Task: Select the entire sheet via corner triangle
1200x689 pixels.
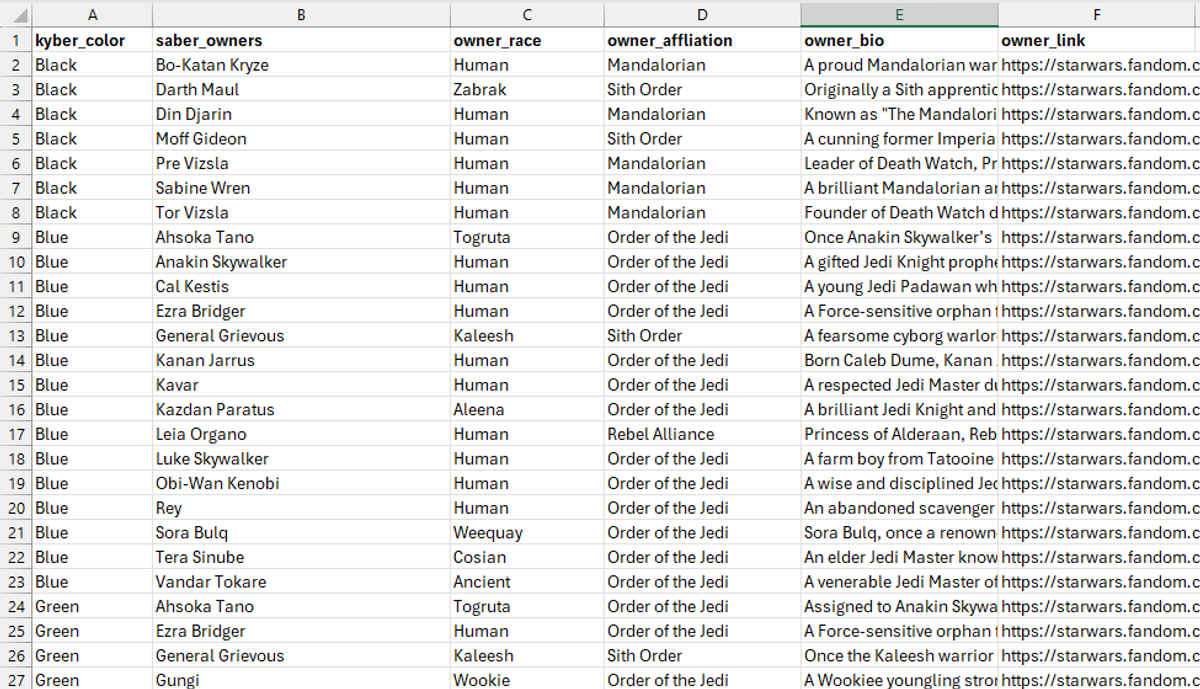Action: (x=16, y=14)
